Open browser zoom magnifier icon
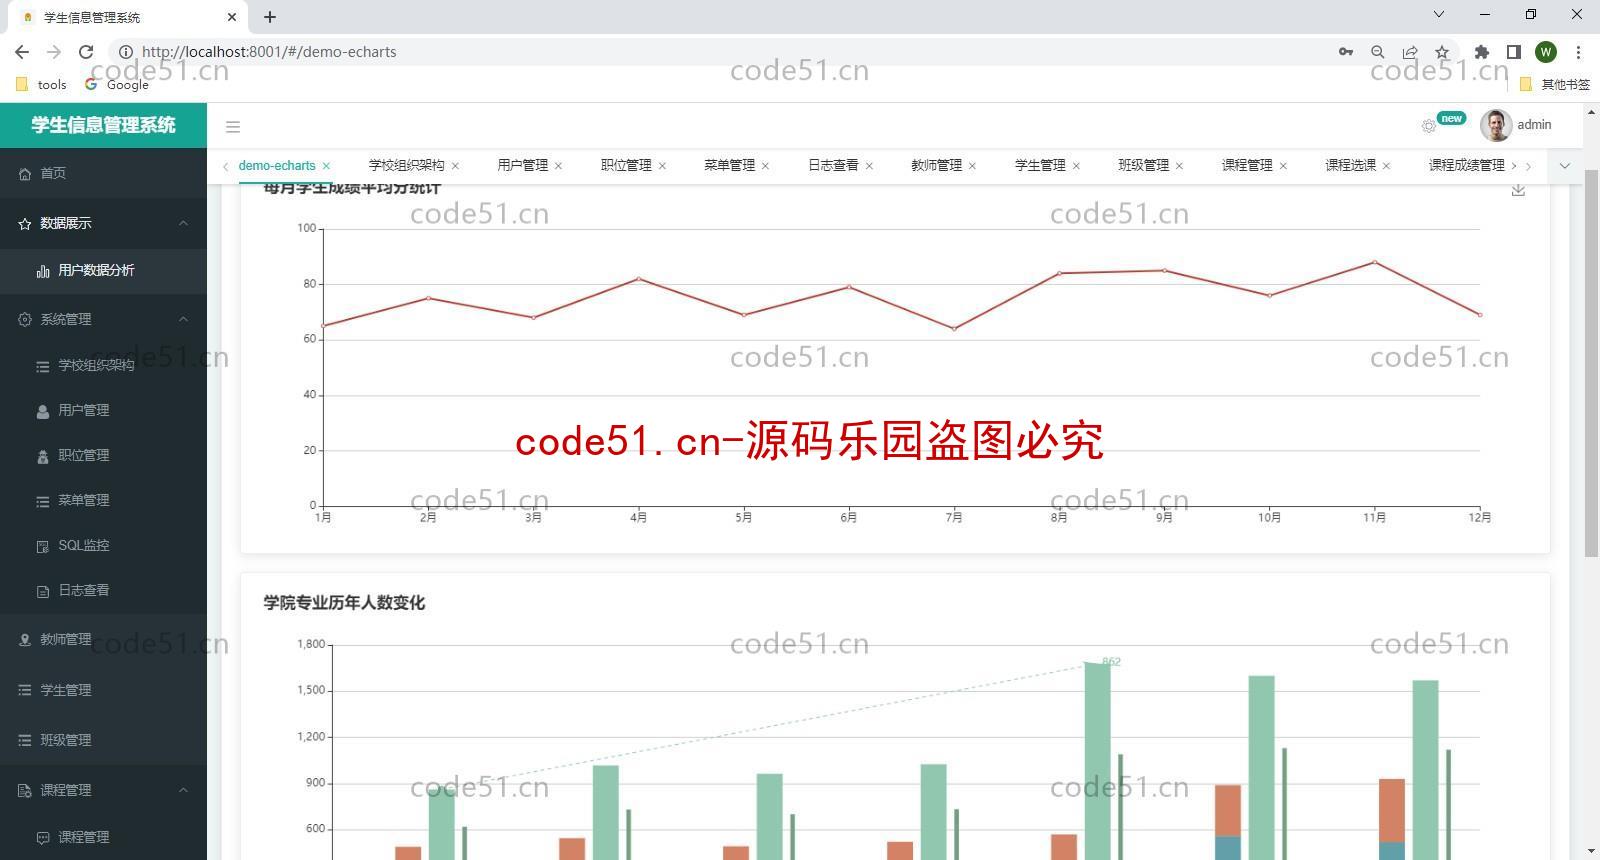 point(1378,52)
